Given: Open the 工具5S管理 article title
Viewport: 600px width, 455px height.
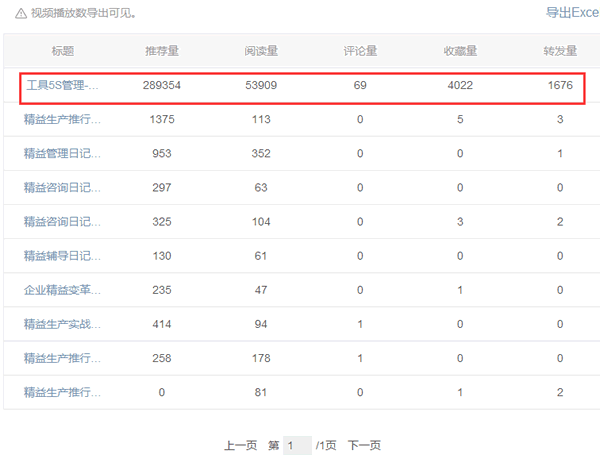Looking at the screenshot, I should pyautogui.click(x=62, y=87).
